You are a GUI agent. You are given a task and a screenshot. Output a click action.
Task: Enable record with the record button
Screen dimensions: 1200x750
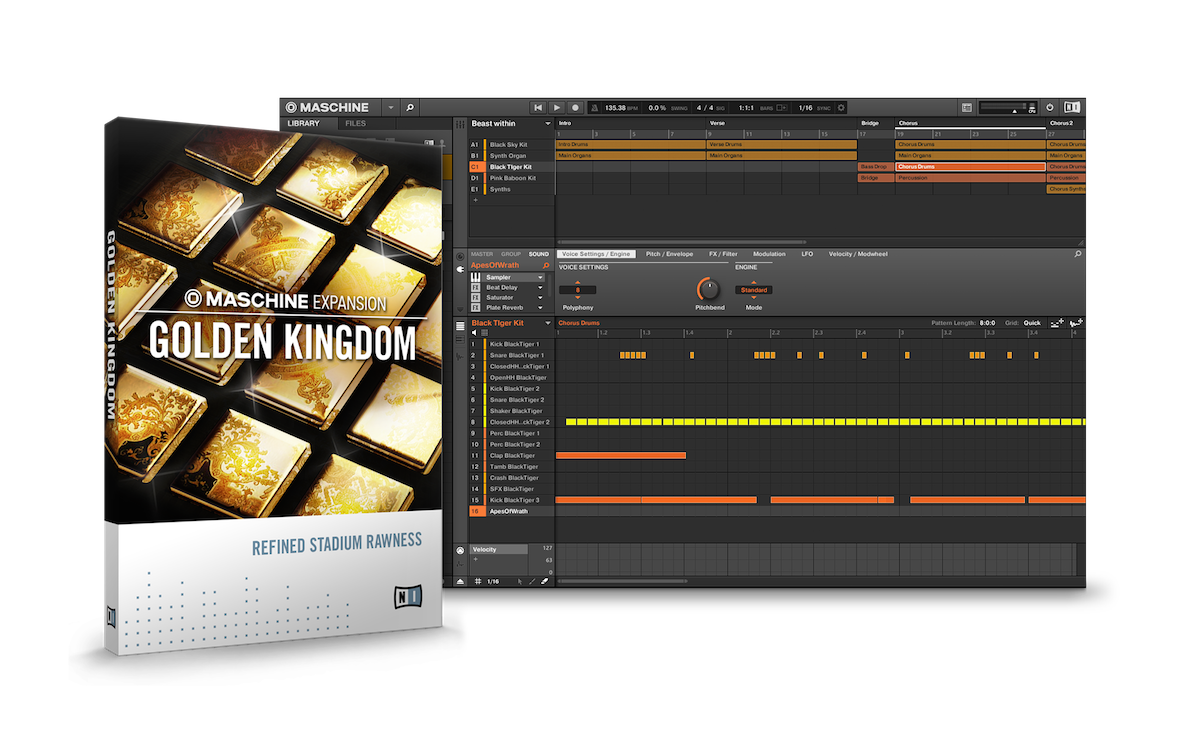577,106
